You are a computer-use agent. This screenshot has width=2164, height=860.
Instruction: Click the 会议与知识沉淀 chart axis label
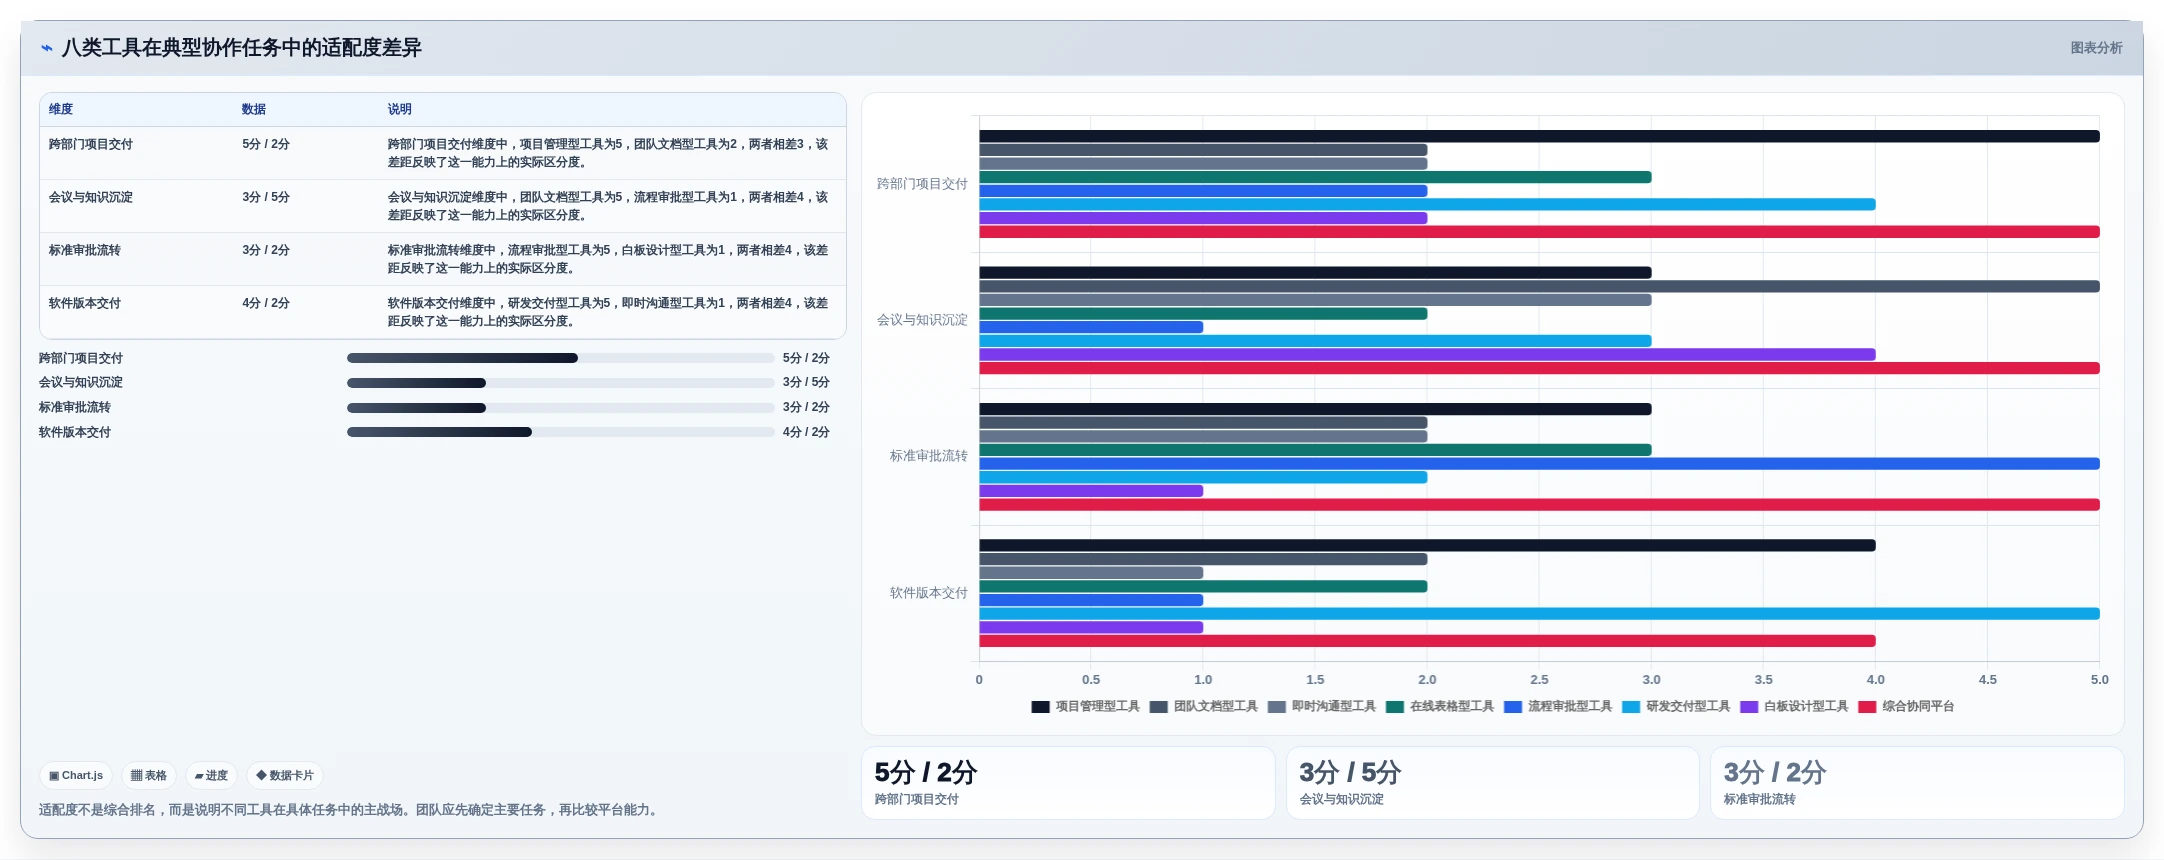click(922, 320)
